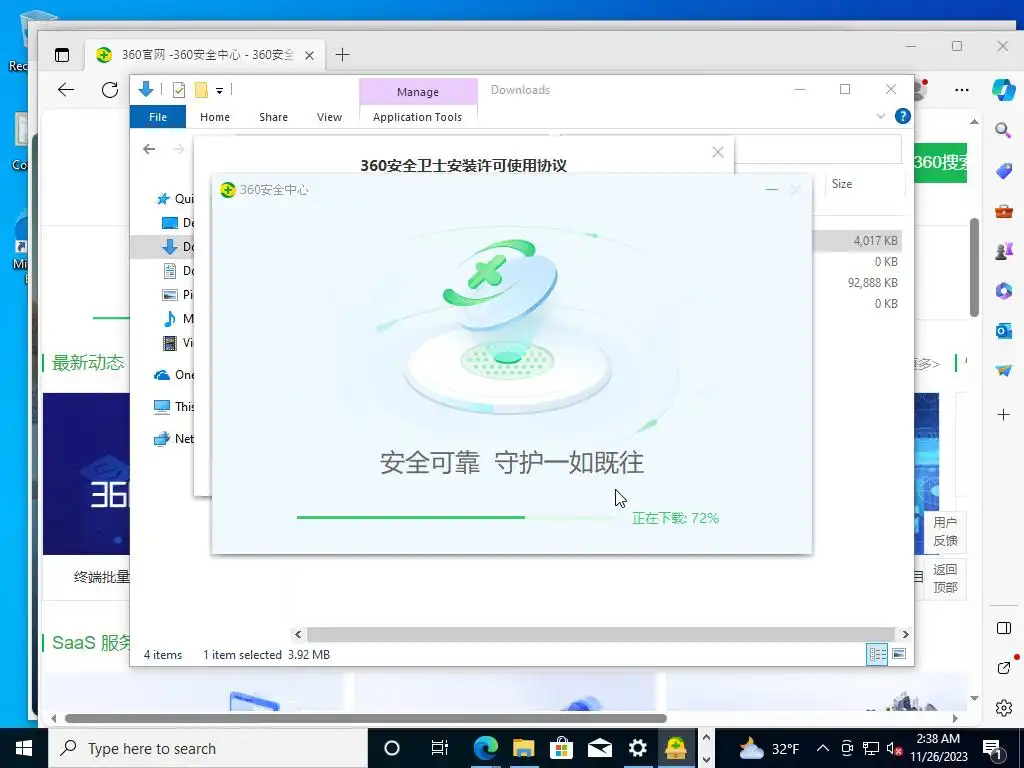Open Cortana circle on the taskbar
1024x768 pixels.
coord(391,748)
